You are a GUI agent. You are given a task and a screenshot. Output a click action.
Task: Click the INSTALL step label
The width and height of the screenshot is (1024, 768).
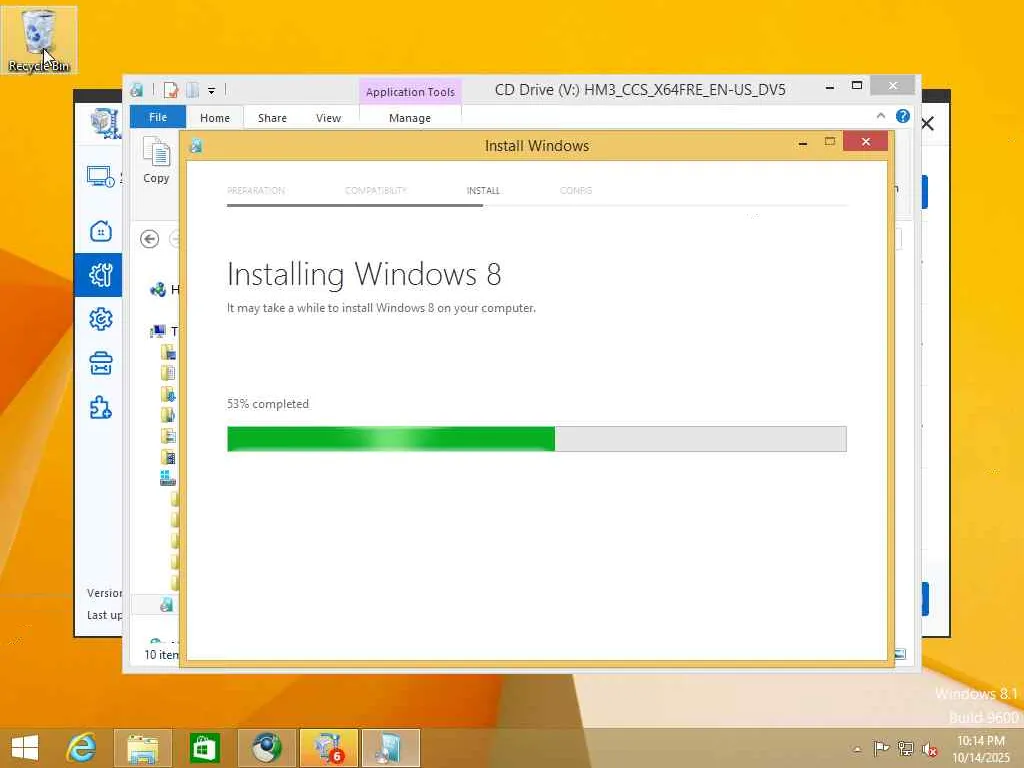(x=483, y=191)
